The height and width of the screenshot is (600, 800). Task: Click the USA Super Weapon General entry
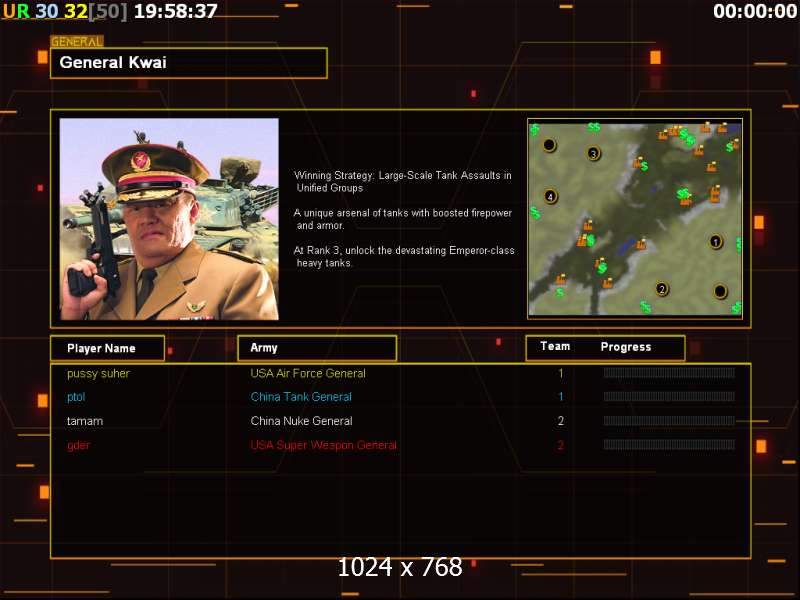323,445
